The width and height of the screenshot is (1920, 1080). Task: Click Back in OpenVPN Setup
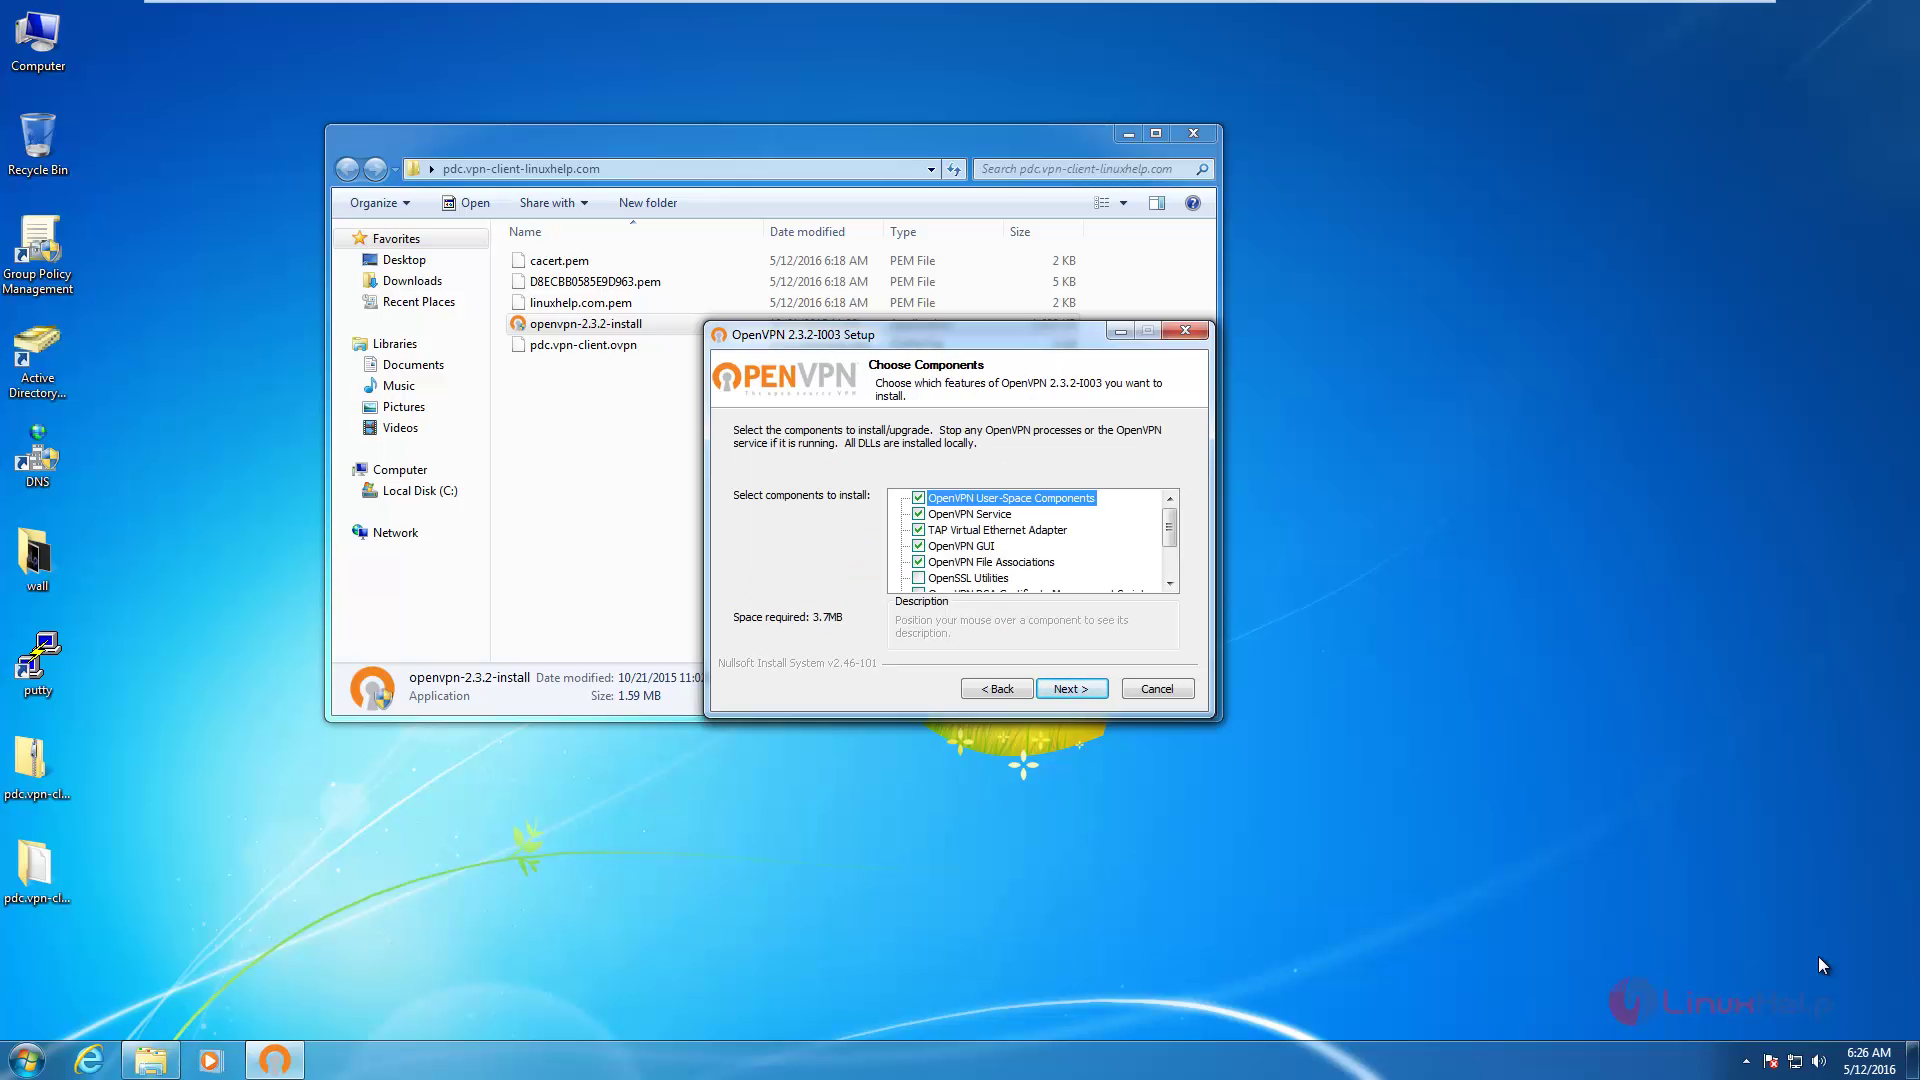pos(997,689)
